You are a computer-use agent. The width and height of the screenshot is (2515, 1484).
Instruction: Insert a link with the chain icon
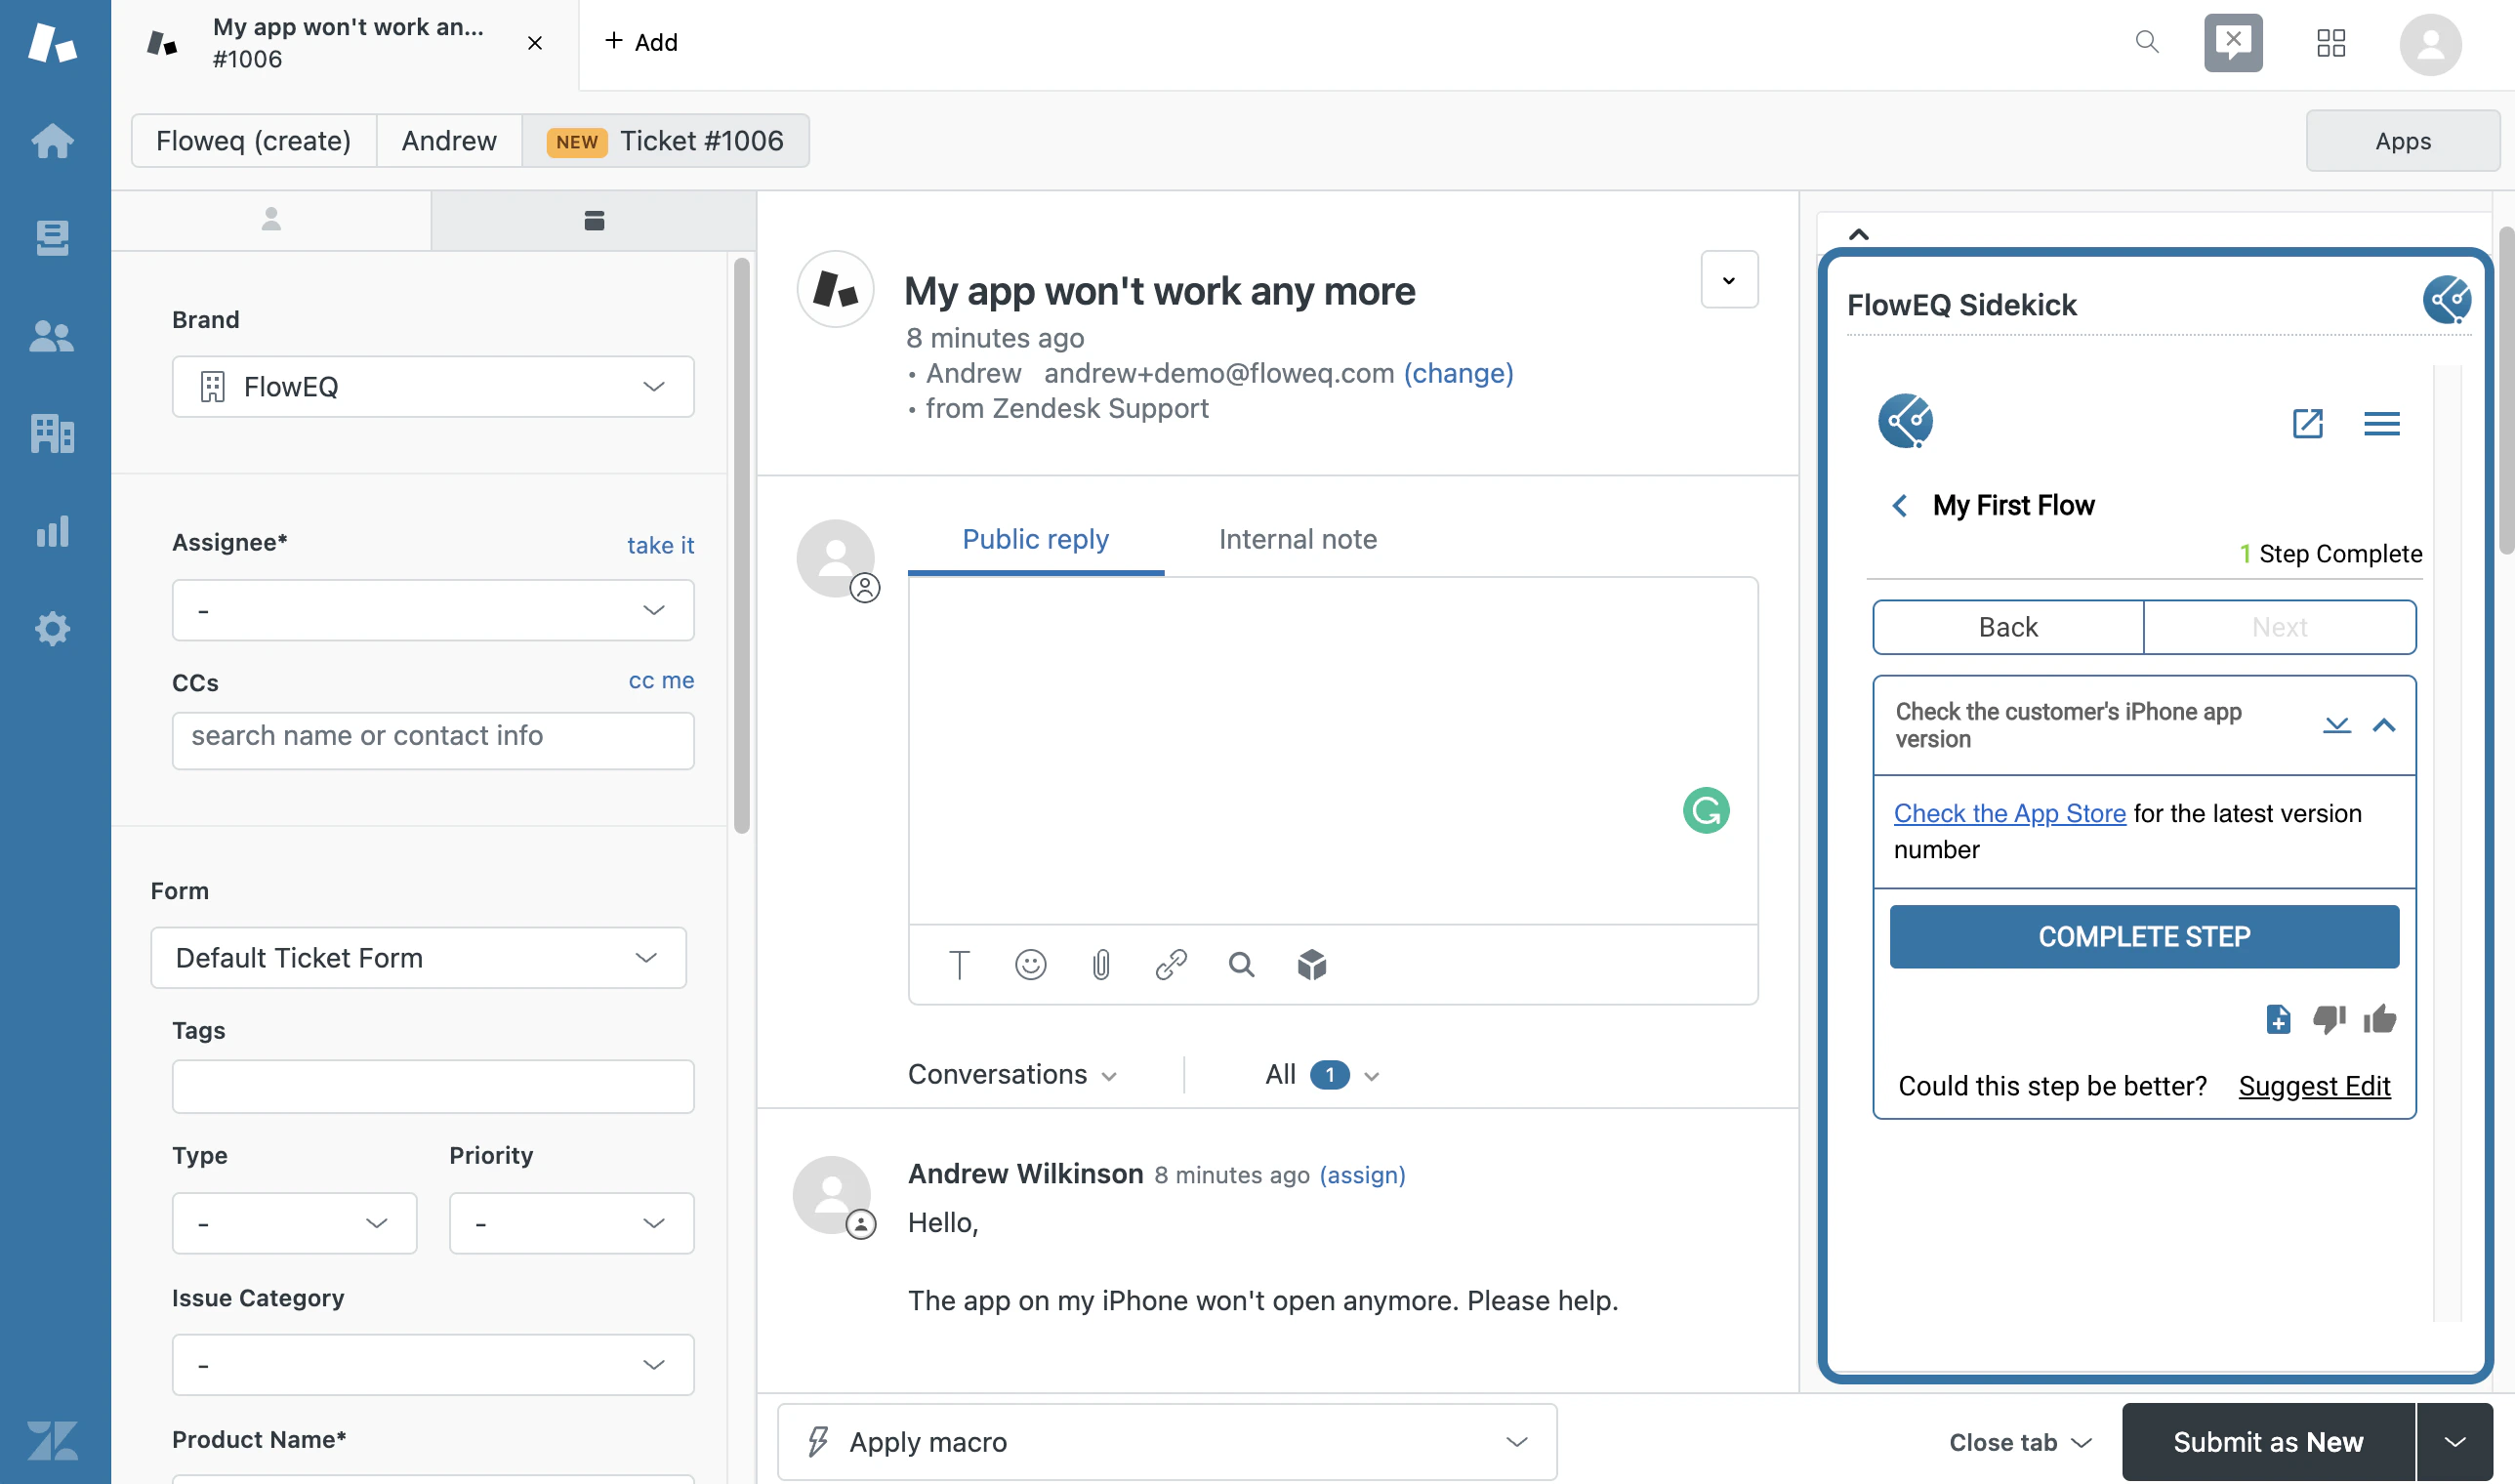tap(1171, 964)
